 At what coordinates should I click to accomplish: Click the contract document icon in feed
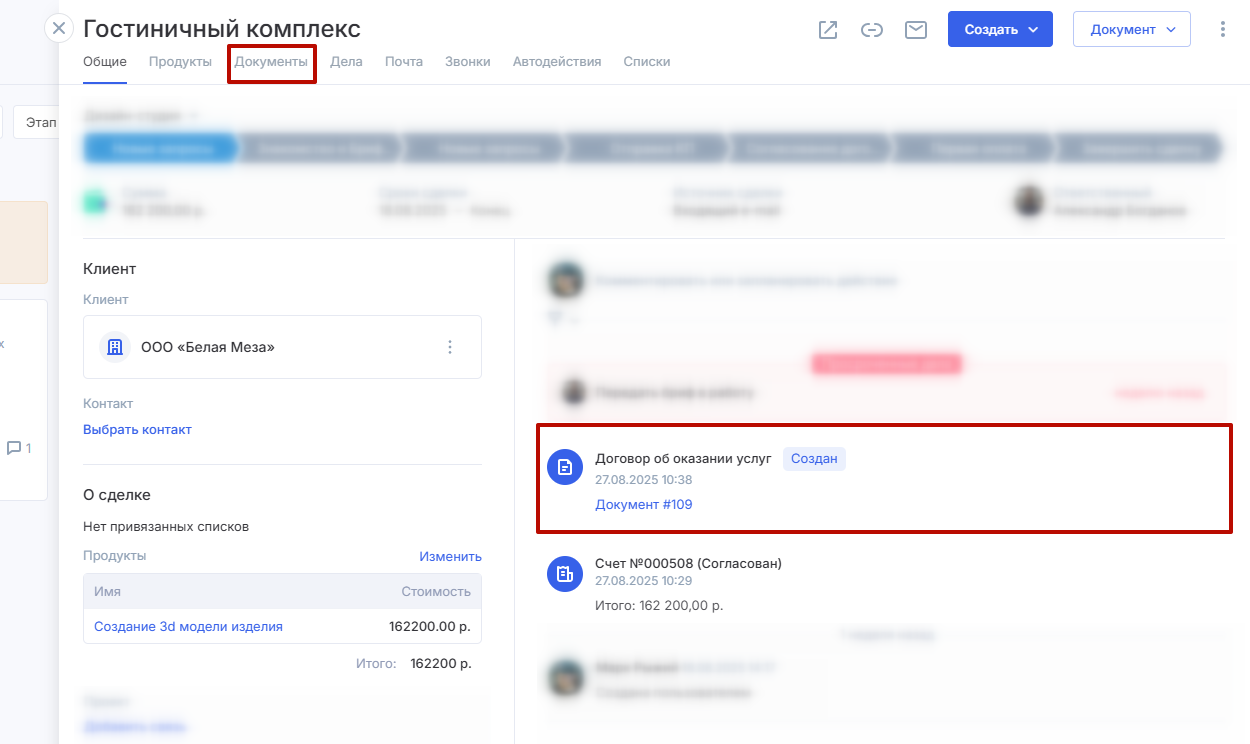(565, 466)
